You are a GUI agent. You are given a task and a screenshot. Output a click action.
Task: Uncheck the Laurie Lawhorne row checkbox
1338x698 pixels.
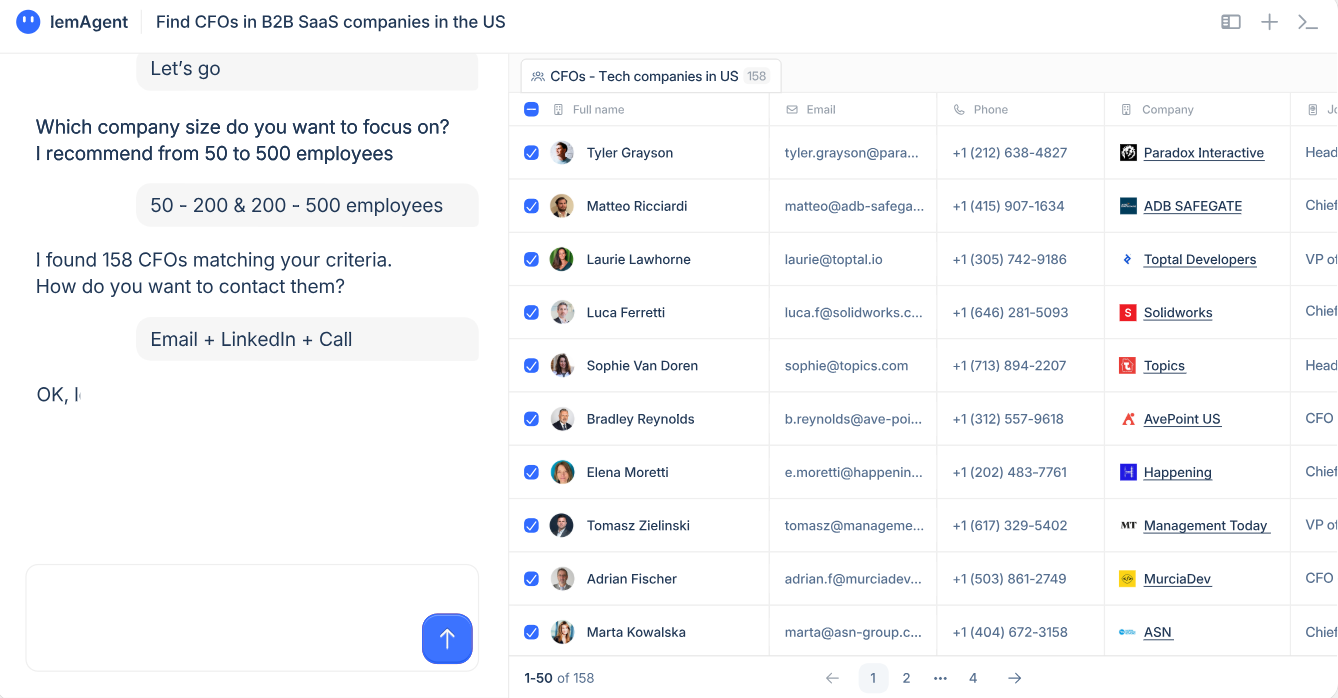point(531,259)
